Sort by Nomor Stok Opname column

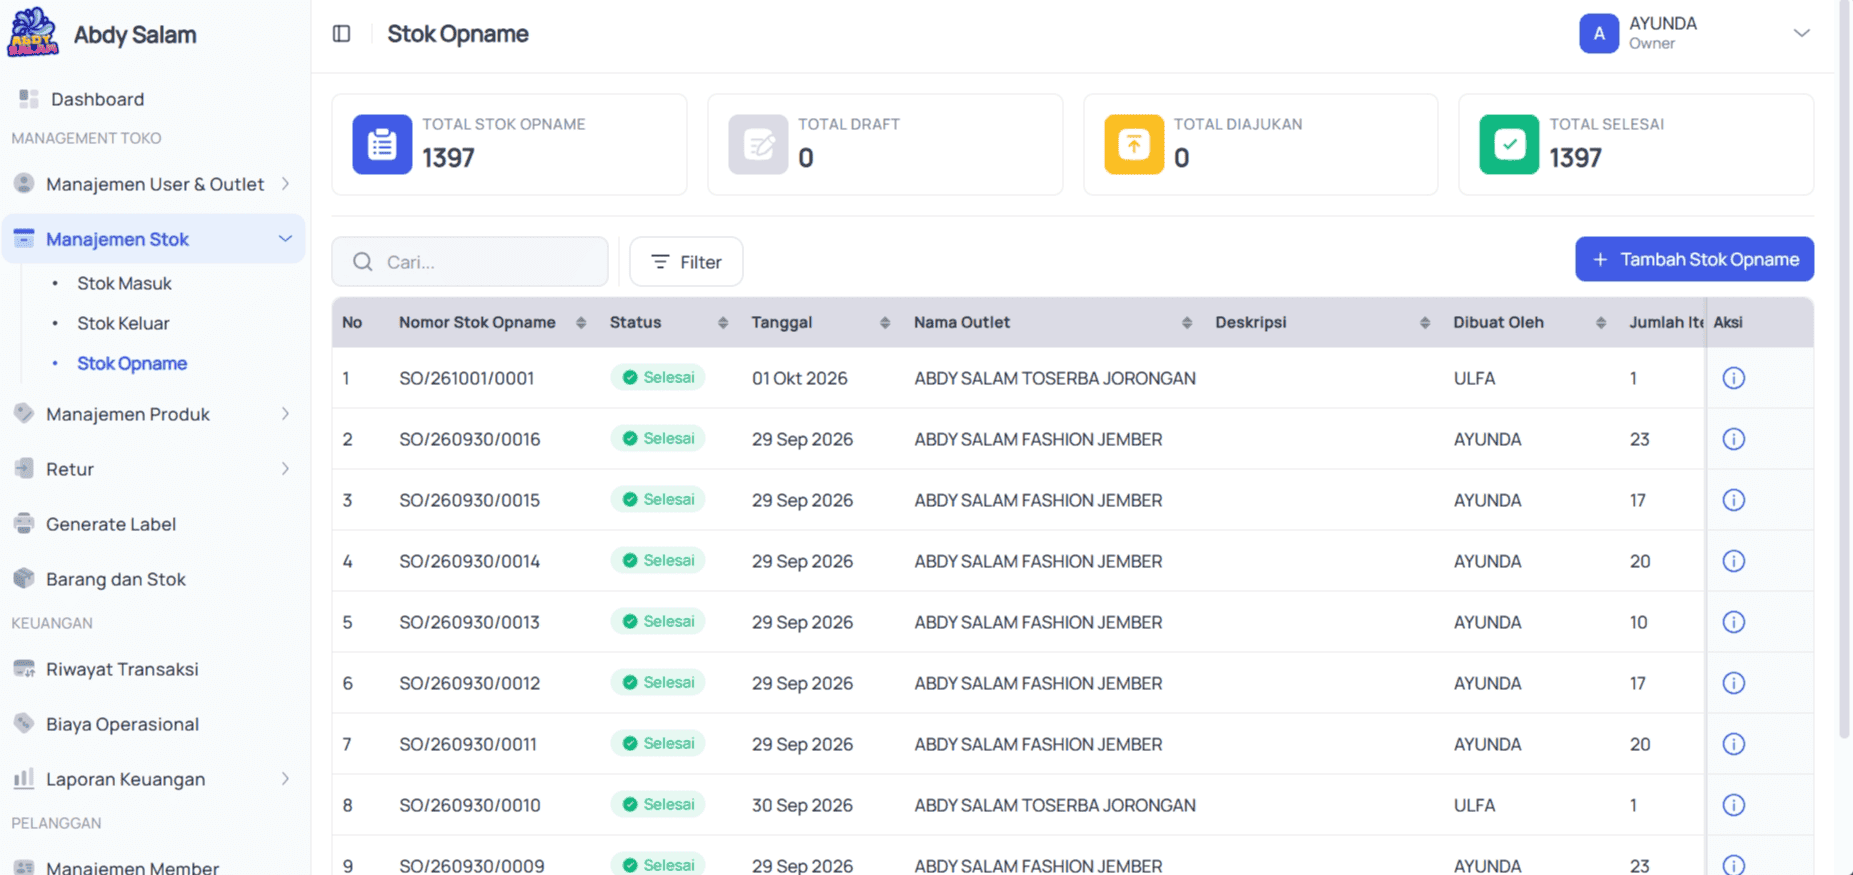coord(581,323)
